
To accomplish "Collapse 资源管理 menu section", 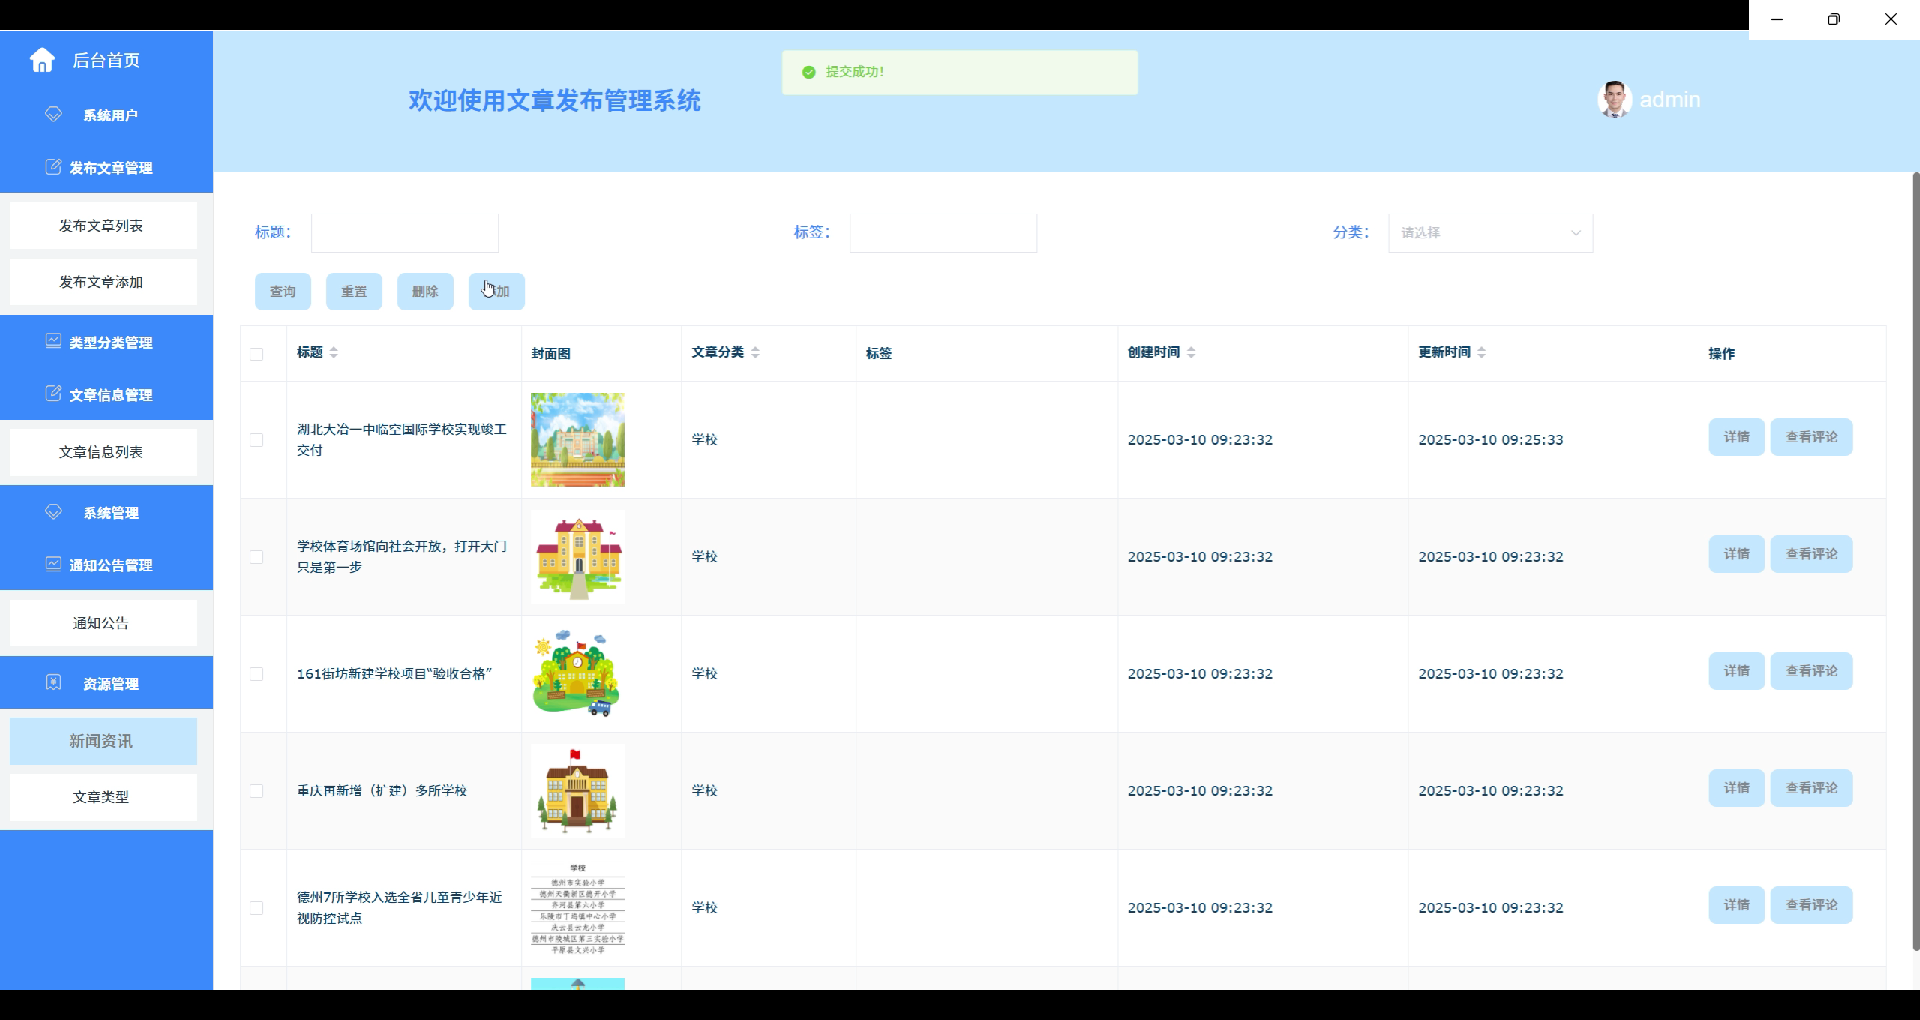I will click(x=106, y=683).
